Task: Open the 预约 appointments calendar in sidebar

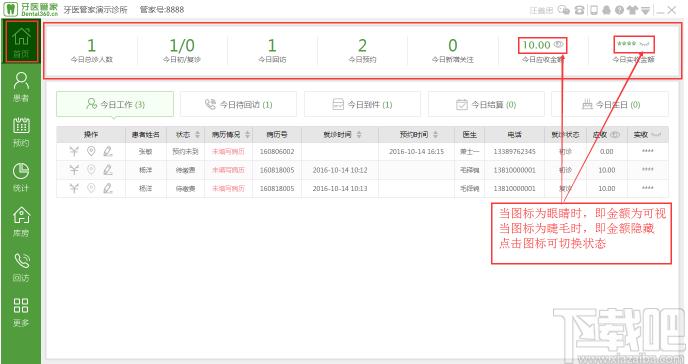Action: [x=21, y=132]
